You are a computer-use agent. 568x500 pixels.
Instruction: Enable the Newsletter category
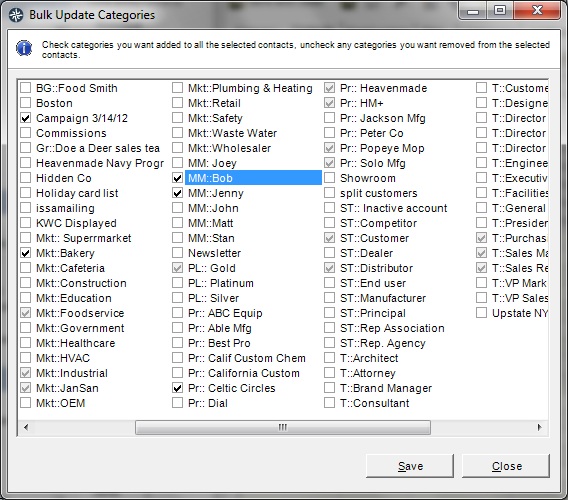(x=178, y=253)
